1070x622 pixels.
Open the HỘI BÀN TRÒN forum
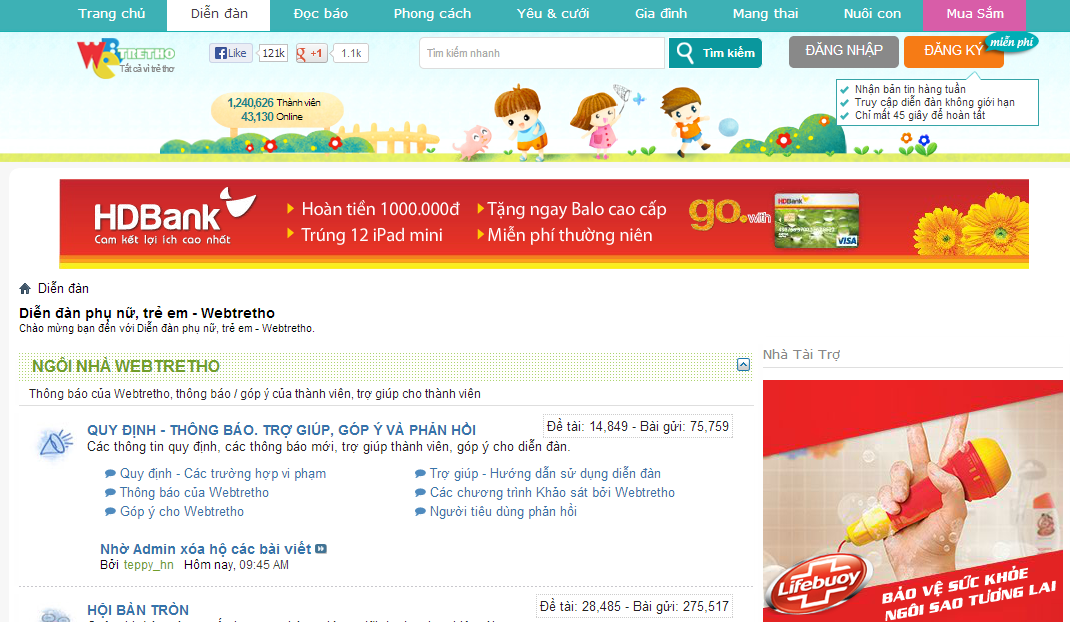pyautogui.click(x=138, y=610)
